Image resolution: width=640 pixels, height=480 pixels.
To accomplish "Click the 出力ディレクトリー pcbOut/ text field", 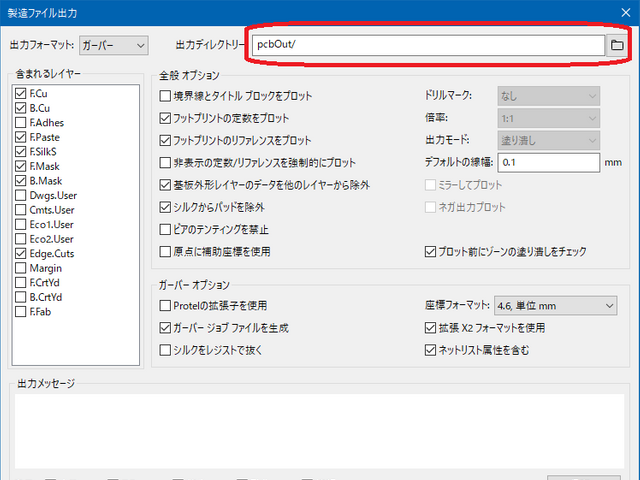I will click(x=428, y=45).
